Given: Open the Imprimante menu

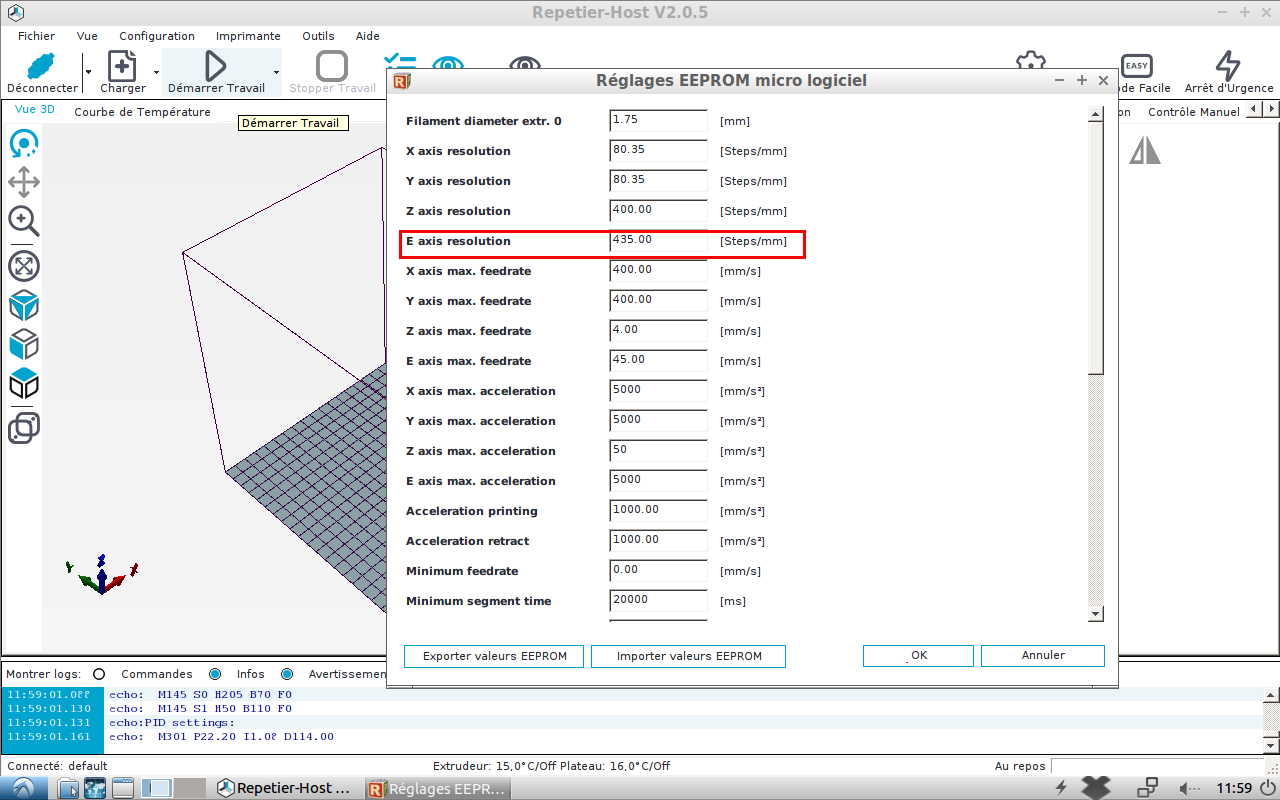Looking at the screenshot, I should coord(248,36).
